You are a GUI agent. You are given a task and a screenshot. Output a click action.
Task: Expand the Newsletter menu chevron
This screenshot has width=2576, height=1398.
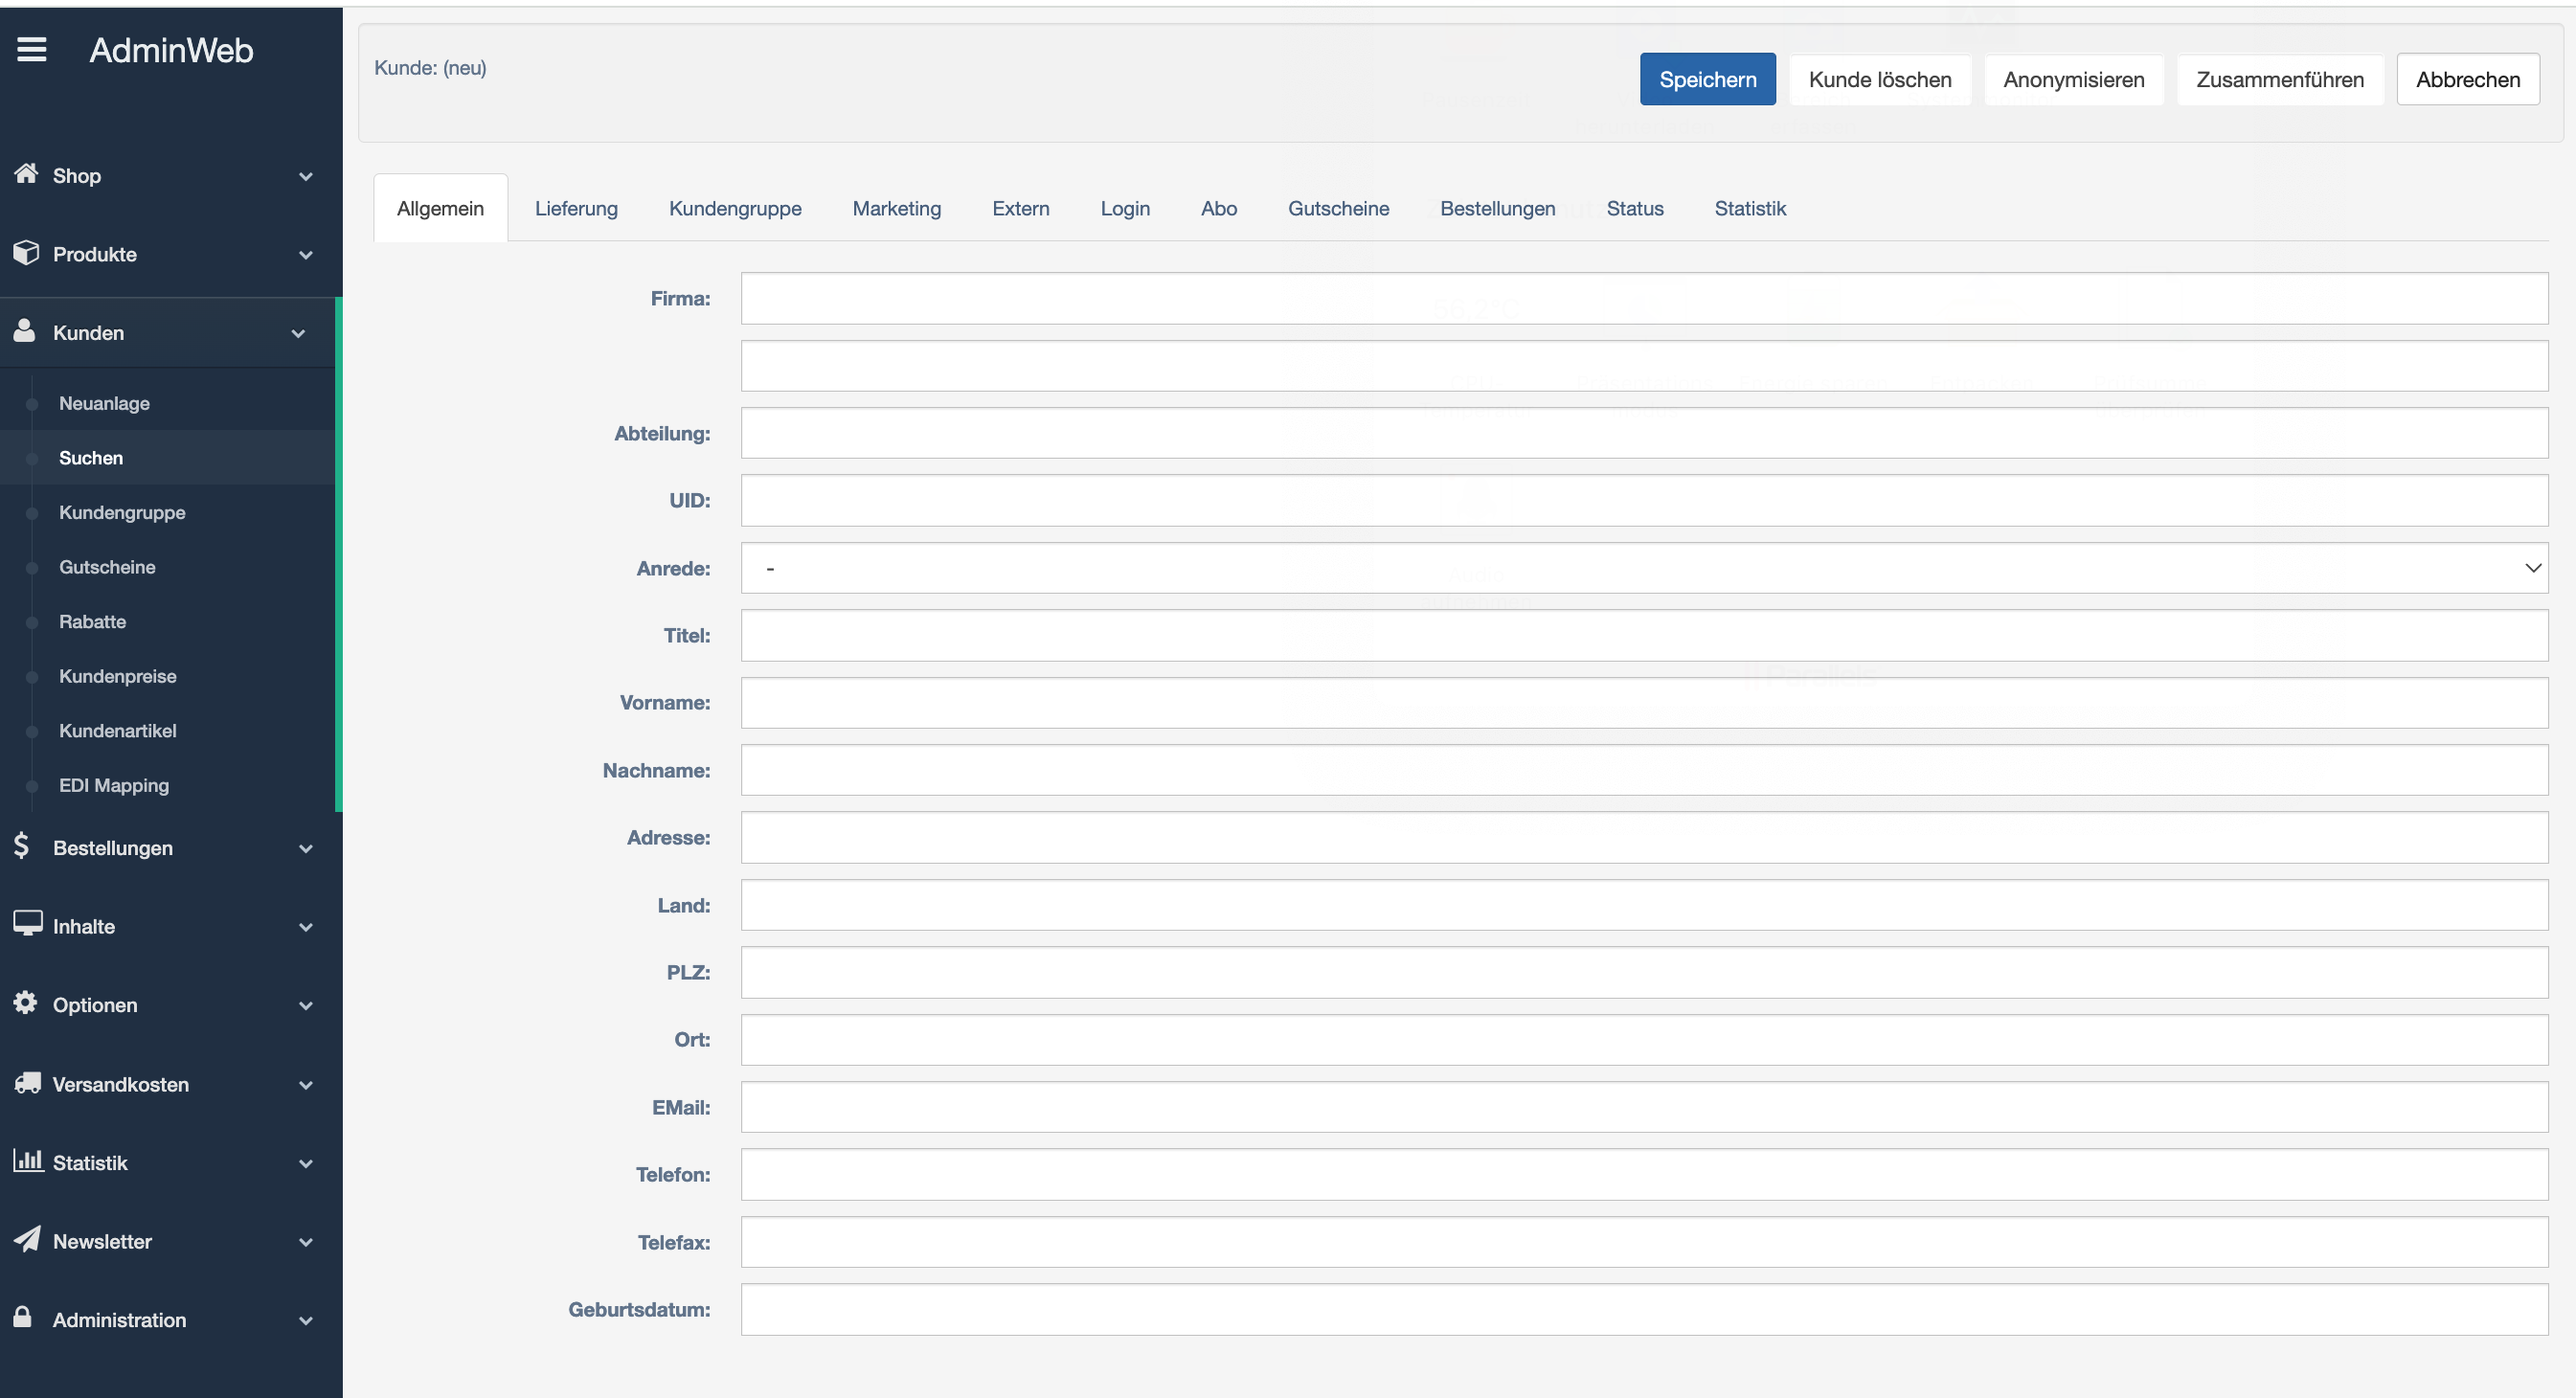pos(306,1242)
